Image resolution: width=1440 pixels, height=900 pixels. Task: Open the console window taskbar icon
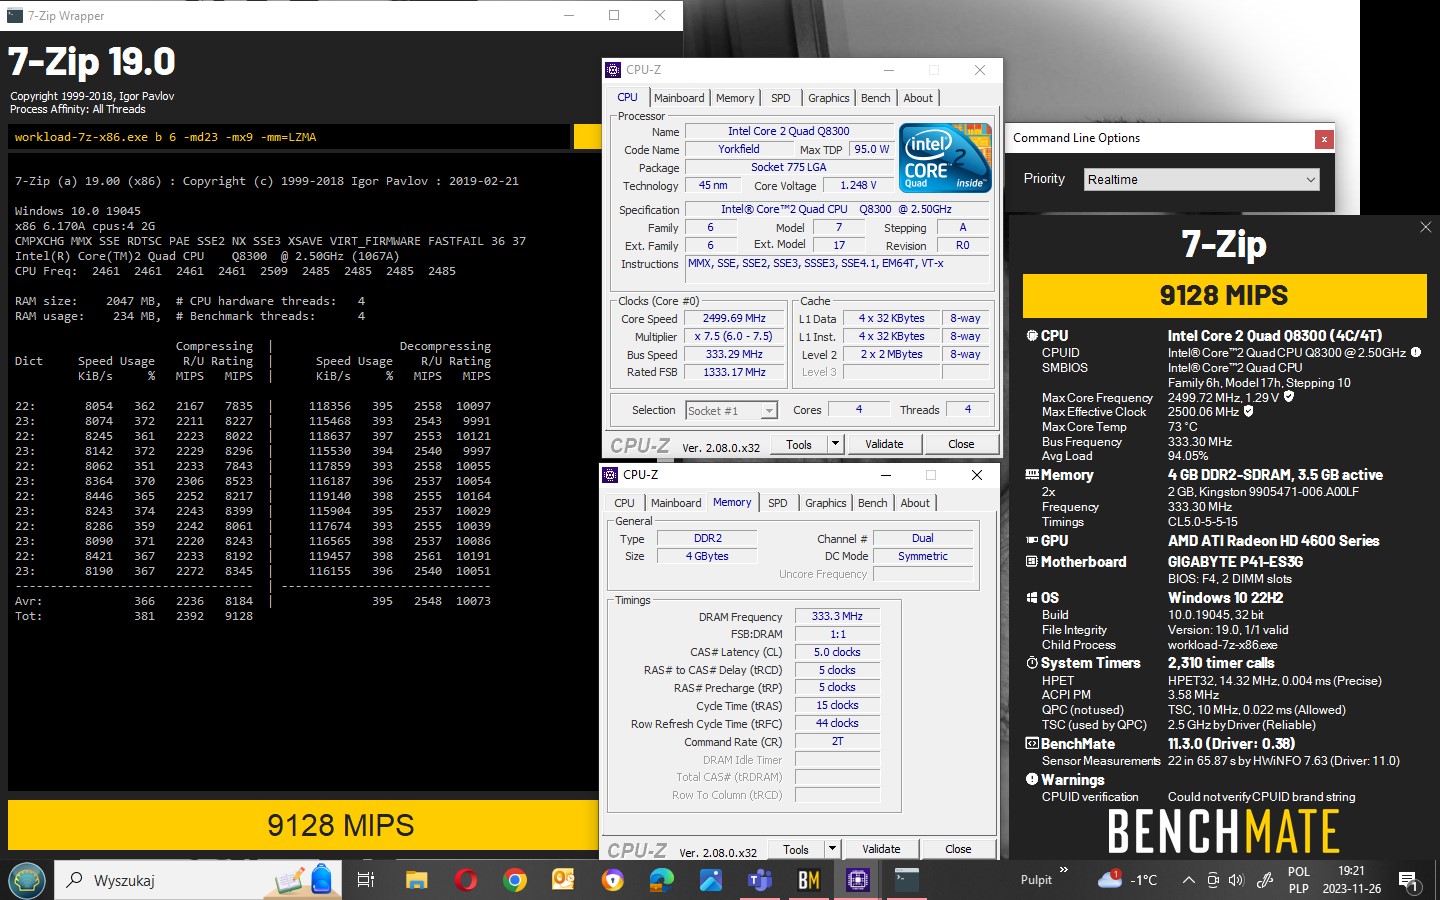[906, 880]
